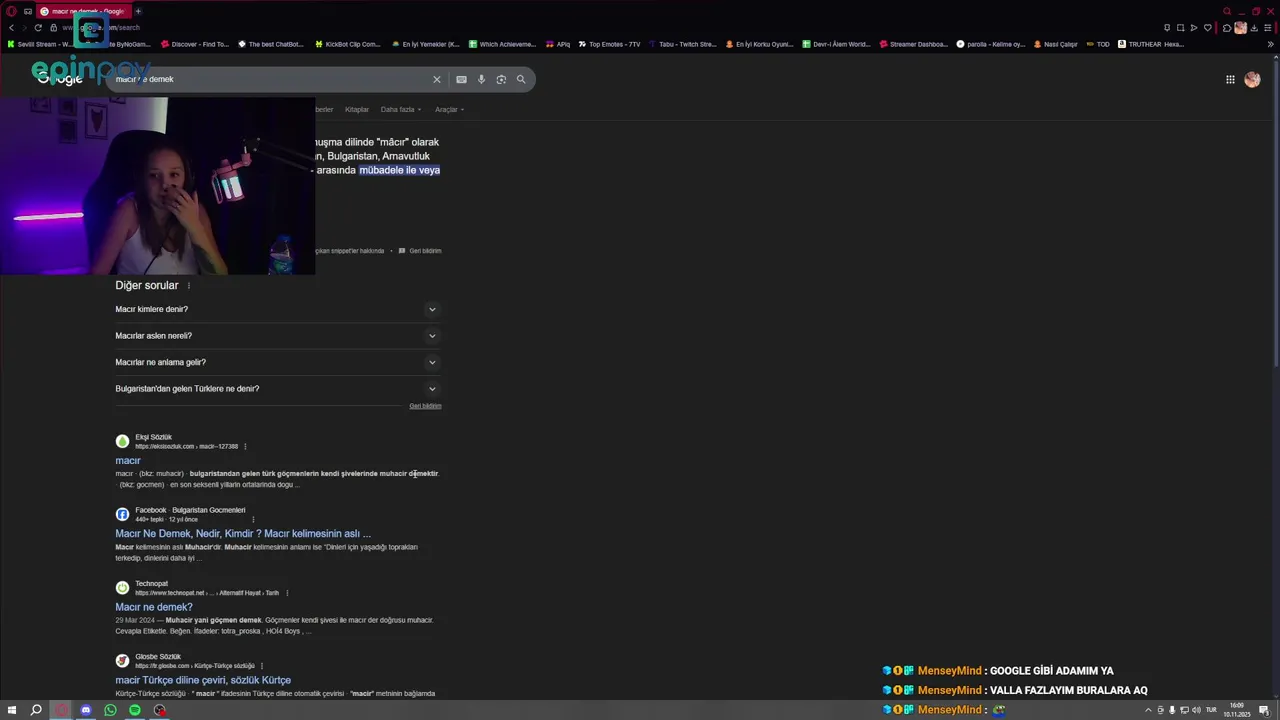Screen dimensions: 1280x720
Task: Click 'Geri bildirim' beside snippet info
Action: [x=421, y=251]
